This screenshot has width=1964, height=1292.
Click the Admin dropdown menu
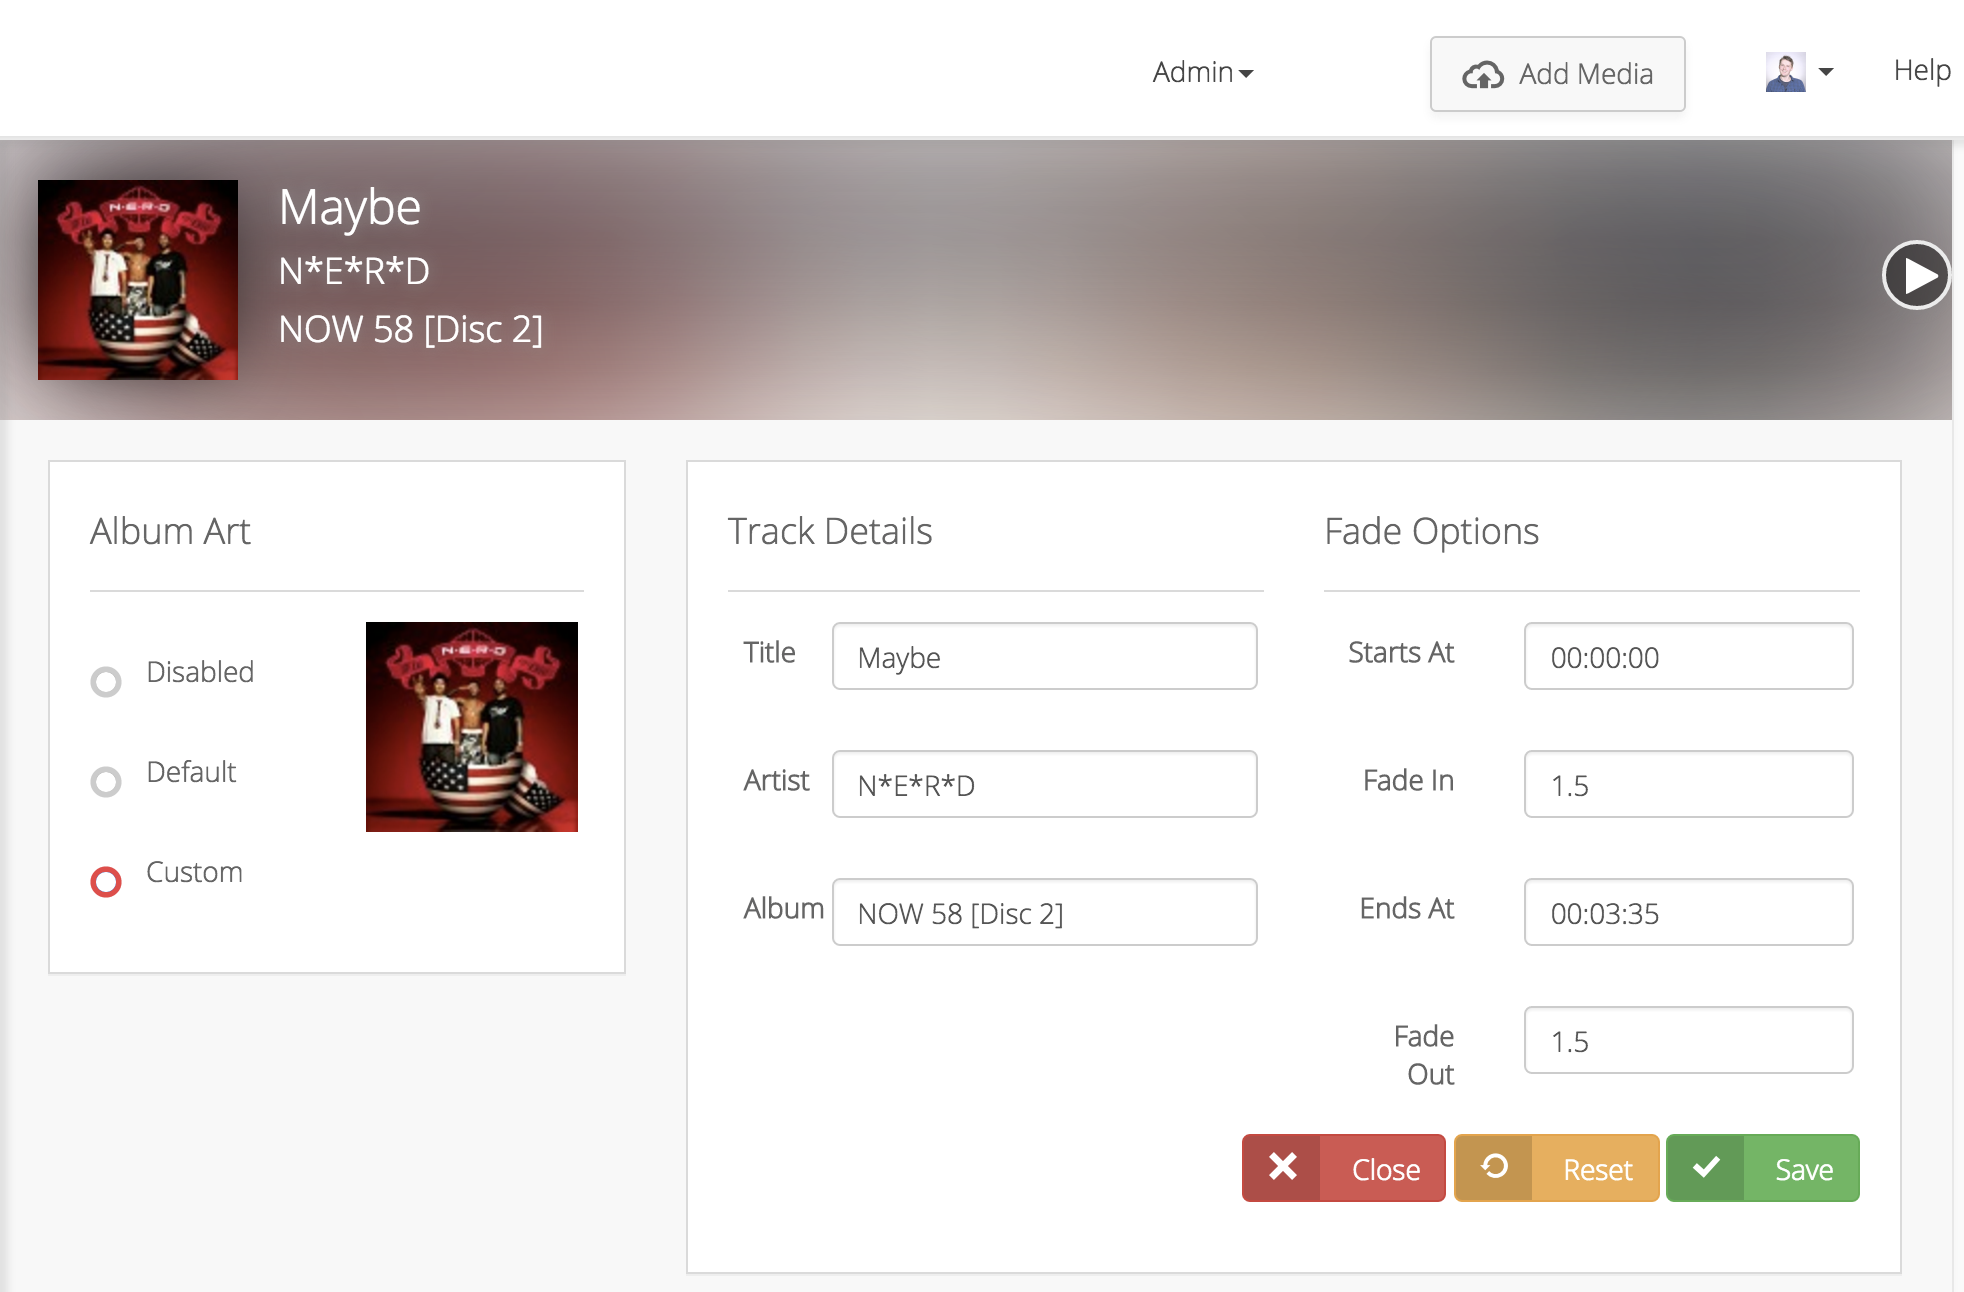coord(1203,71)
